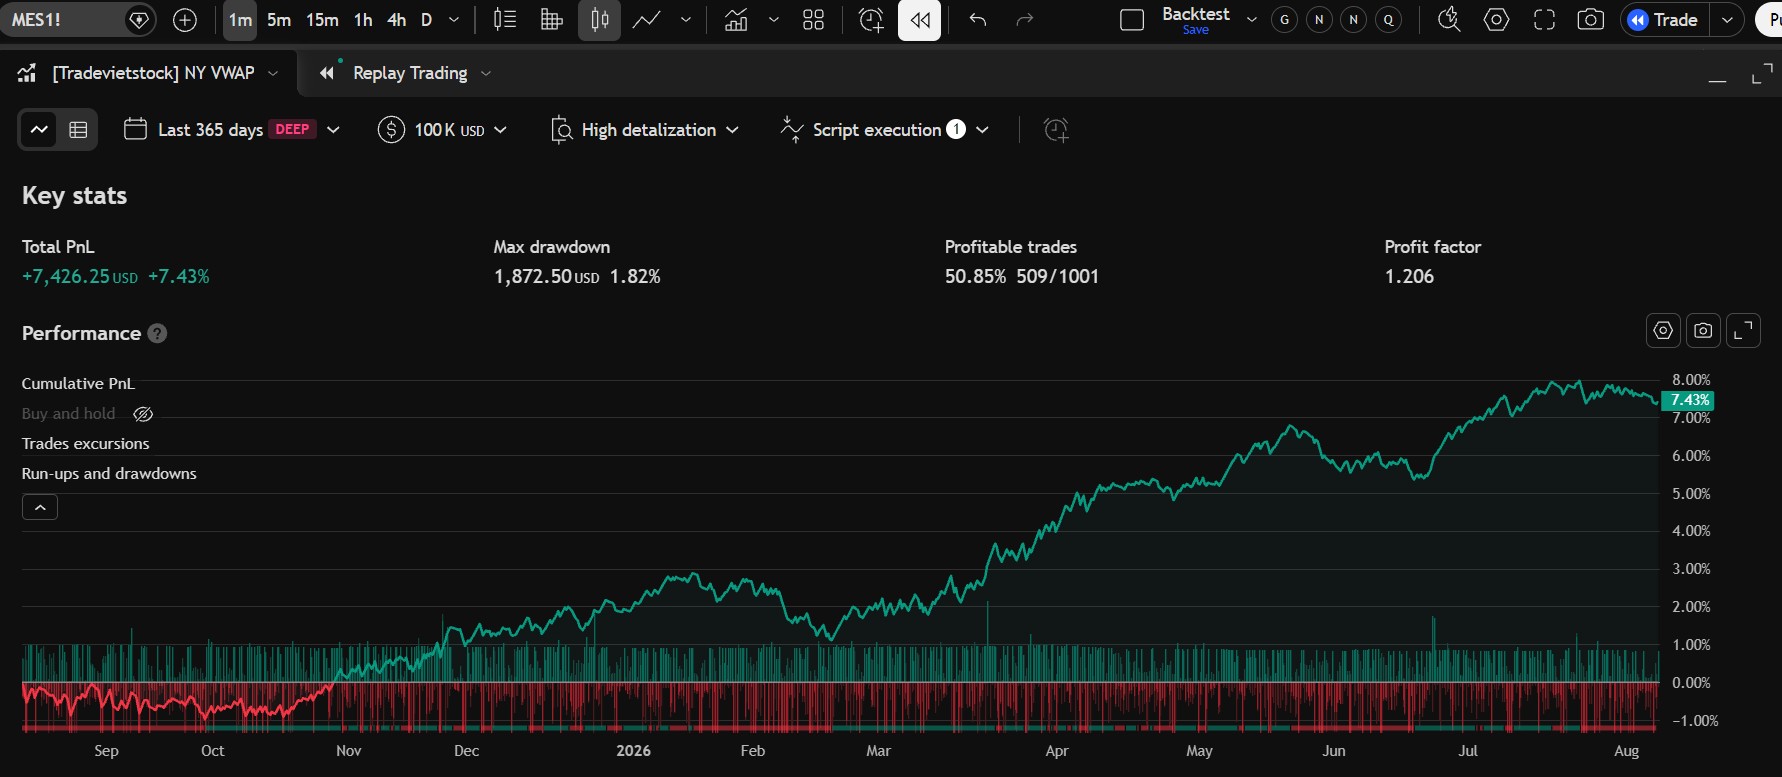Screen dimensions: 1782x777
Task: Click the 2026 label on time axis
Action: point(633,750)
